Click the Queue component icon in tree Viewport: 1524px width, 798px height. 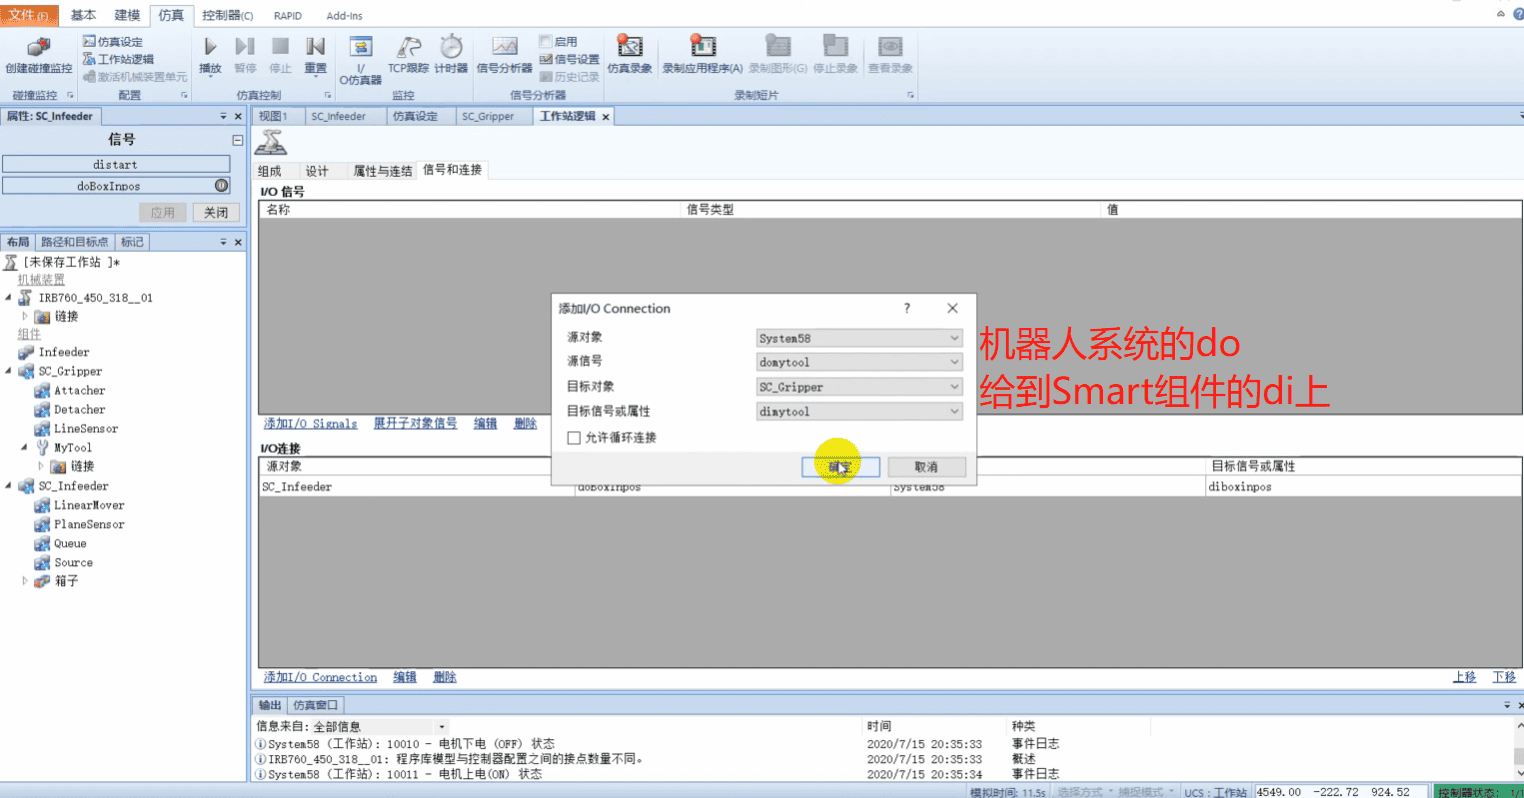42,543
